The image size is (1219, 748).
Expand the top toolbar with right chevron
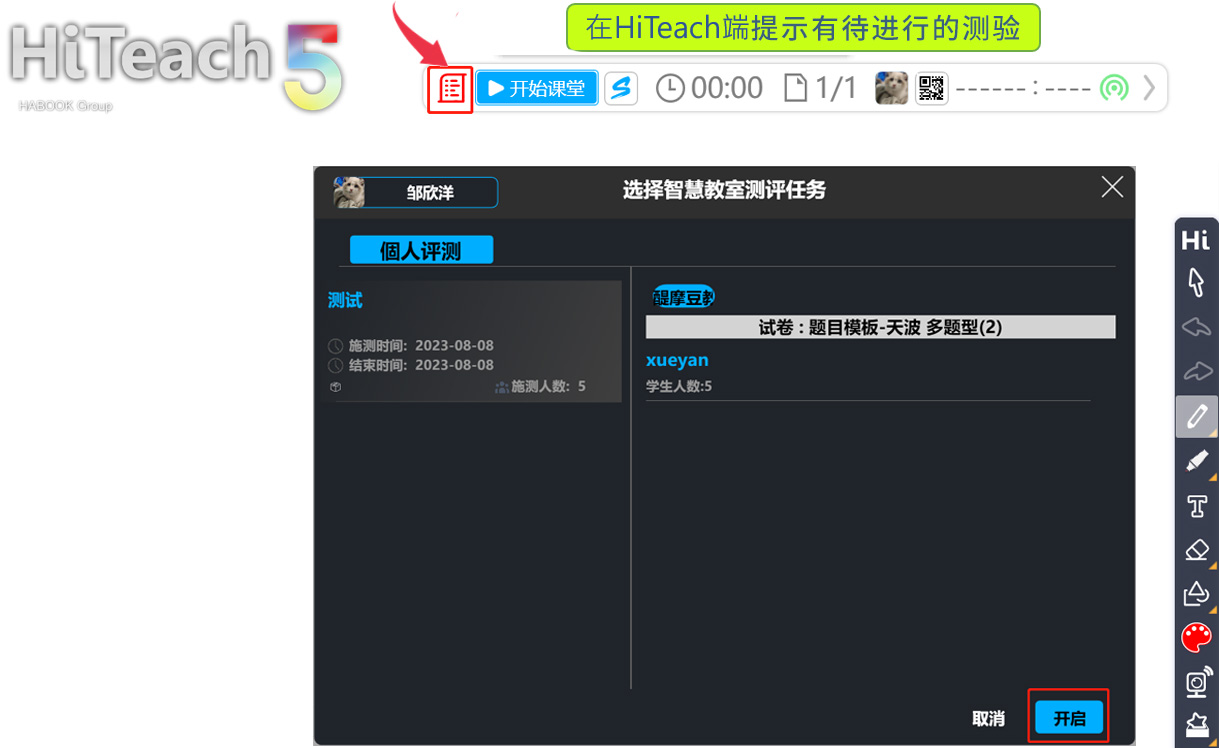pos(1149,88)
